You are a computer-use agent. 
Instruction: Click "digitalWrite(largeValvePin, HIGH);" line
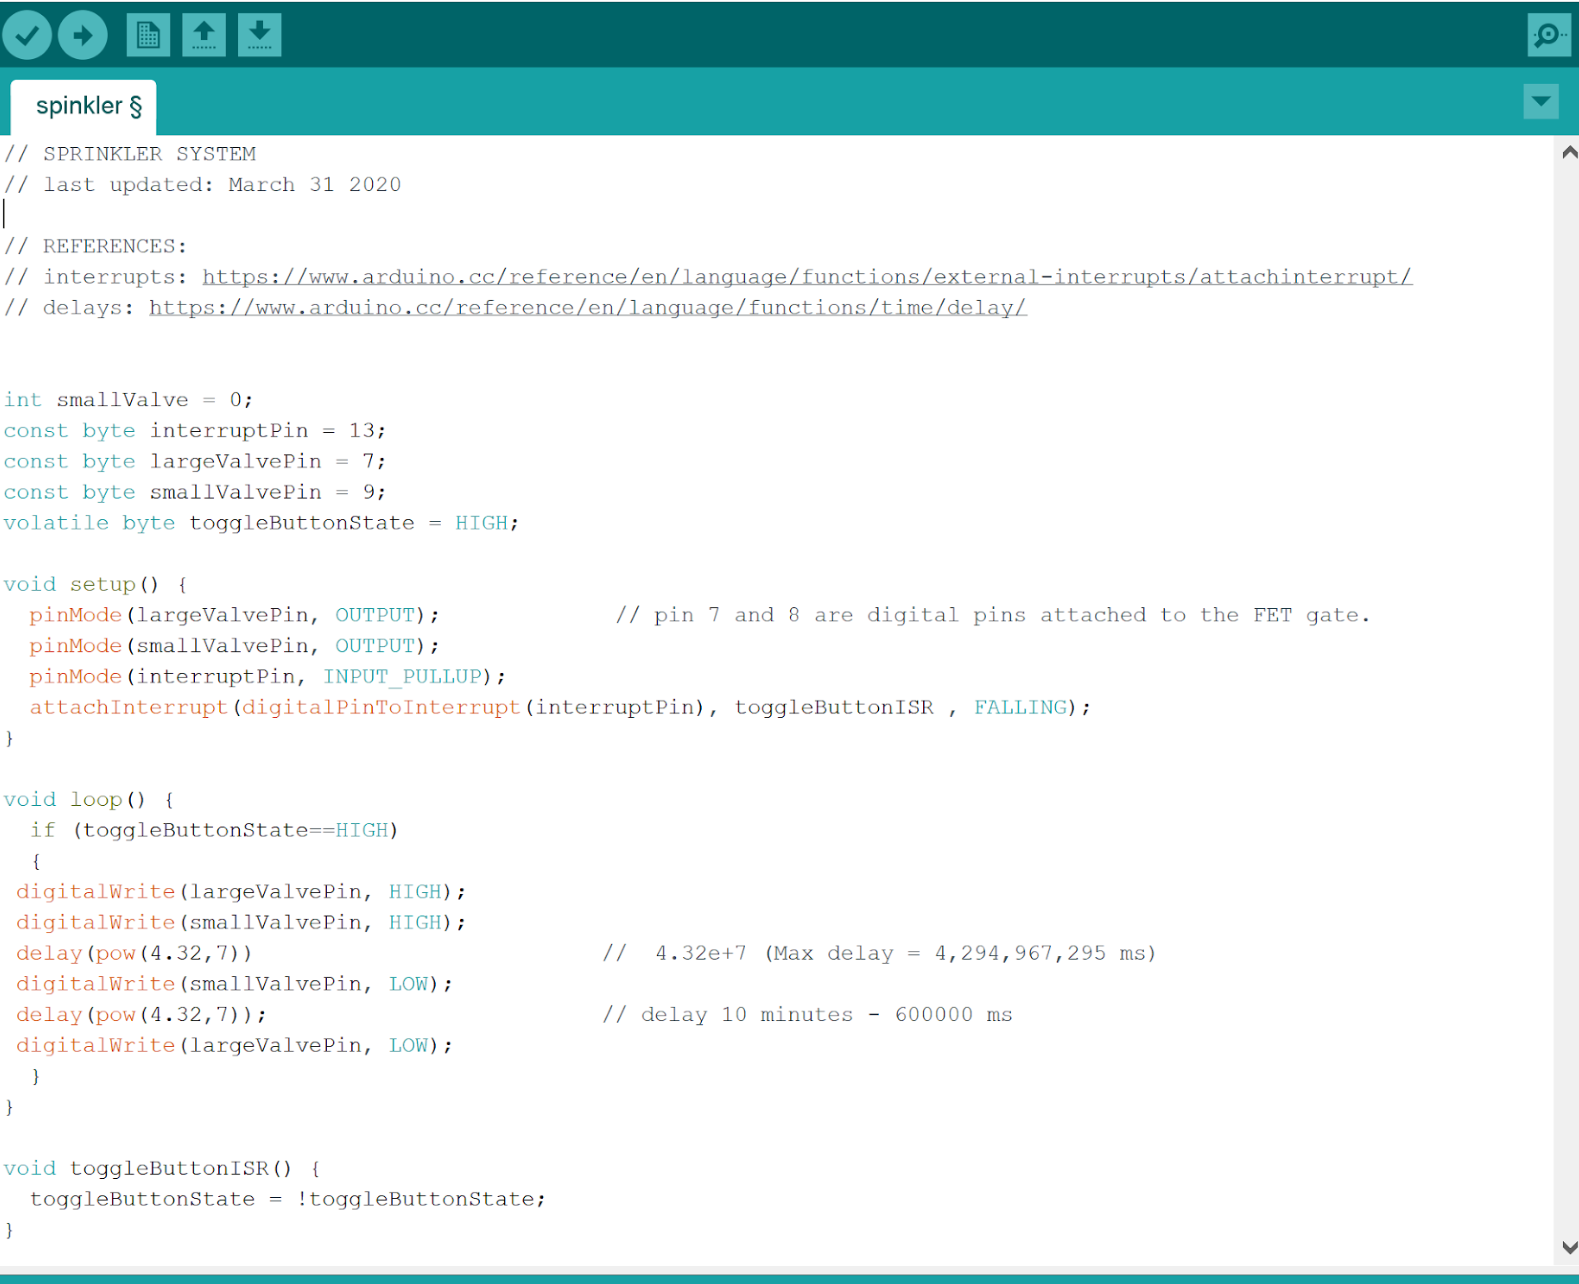click(x=241, y=892)
